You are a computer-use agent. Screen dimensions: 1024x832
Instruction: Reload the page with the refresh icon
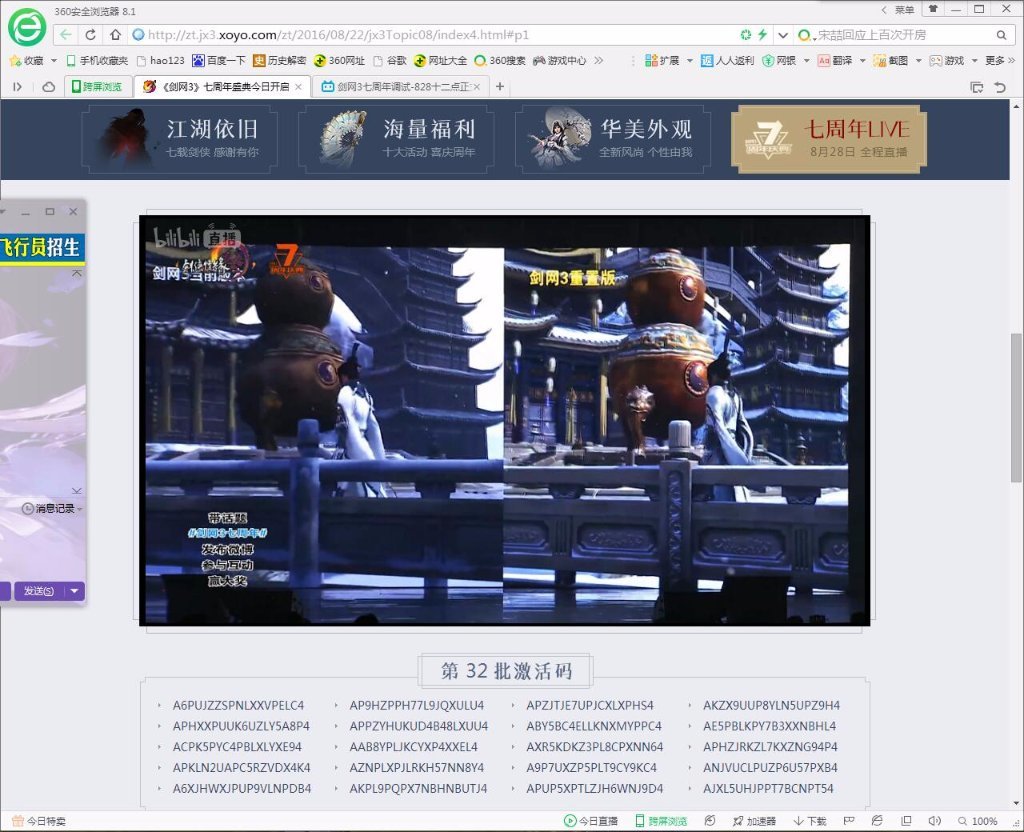(91, 35)
